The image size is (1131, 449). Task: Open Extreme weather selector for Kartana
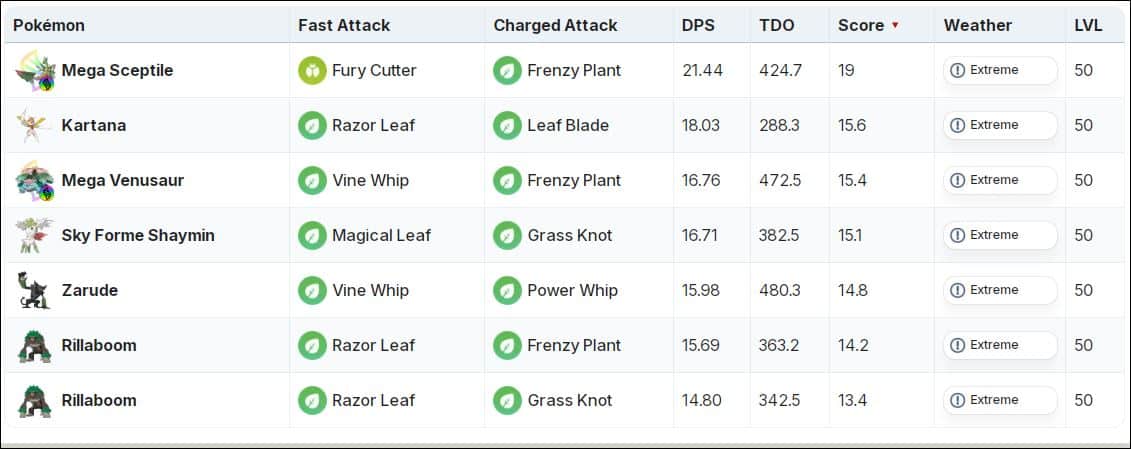[x=1000, y=125]
